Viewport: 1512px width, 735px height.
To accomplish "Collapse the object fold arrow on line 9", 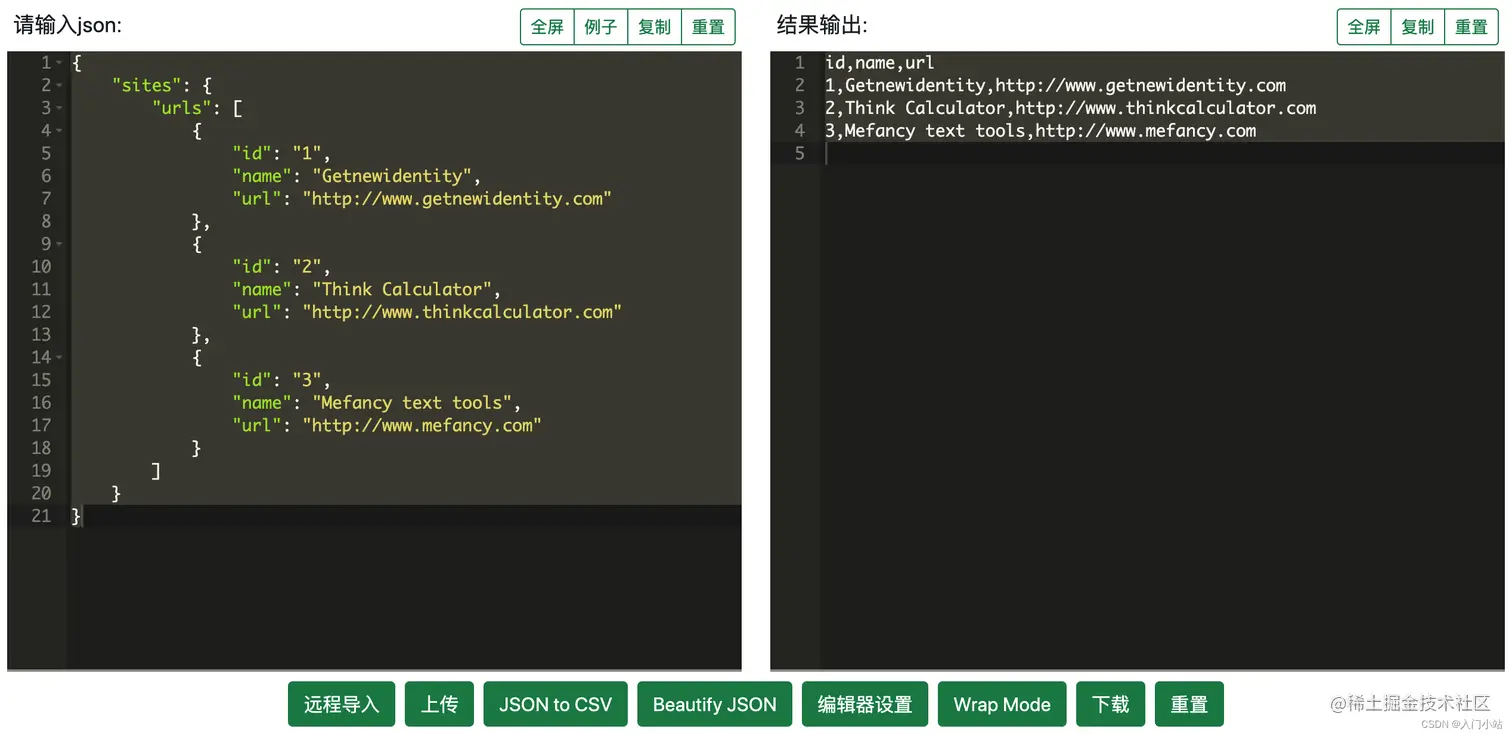I will click(x=59, y=244).
